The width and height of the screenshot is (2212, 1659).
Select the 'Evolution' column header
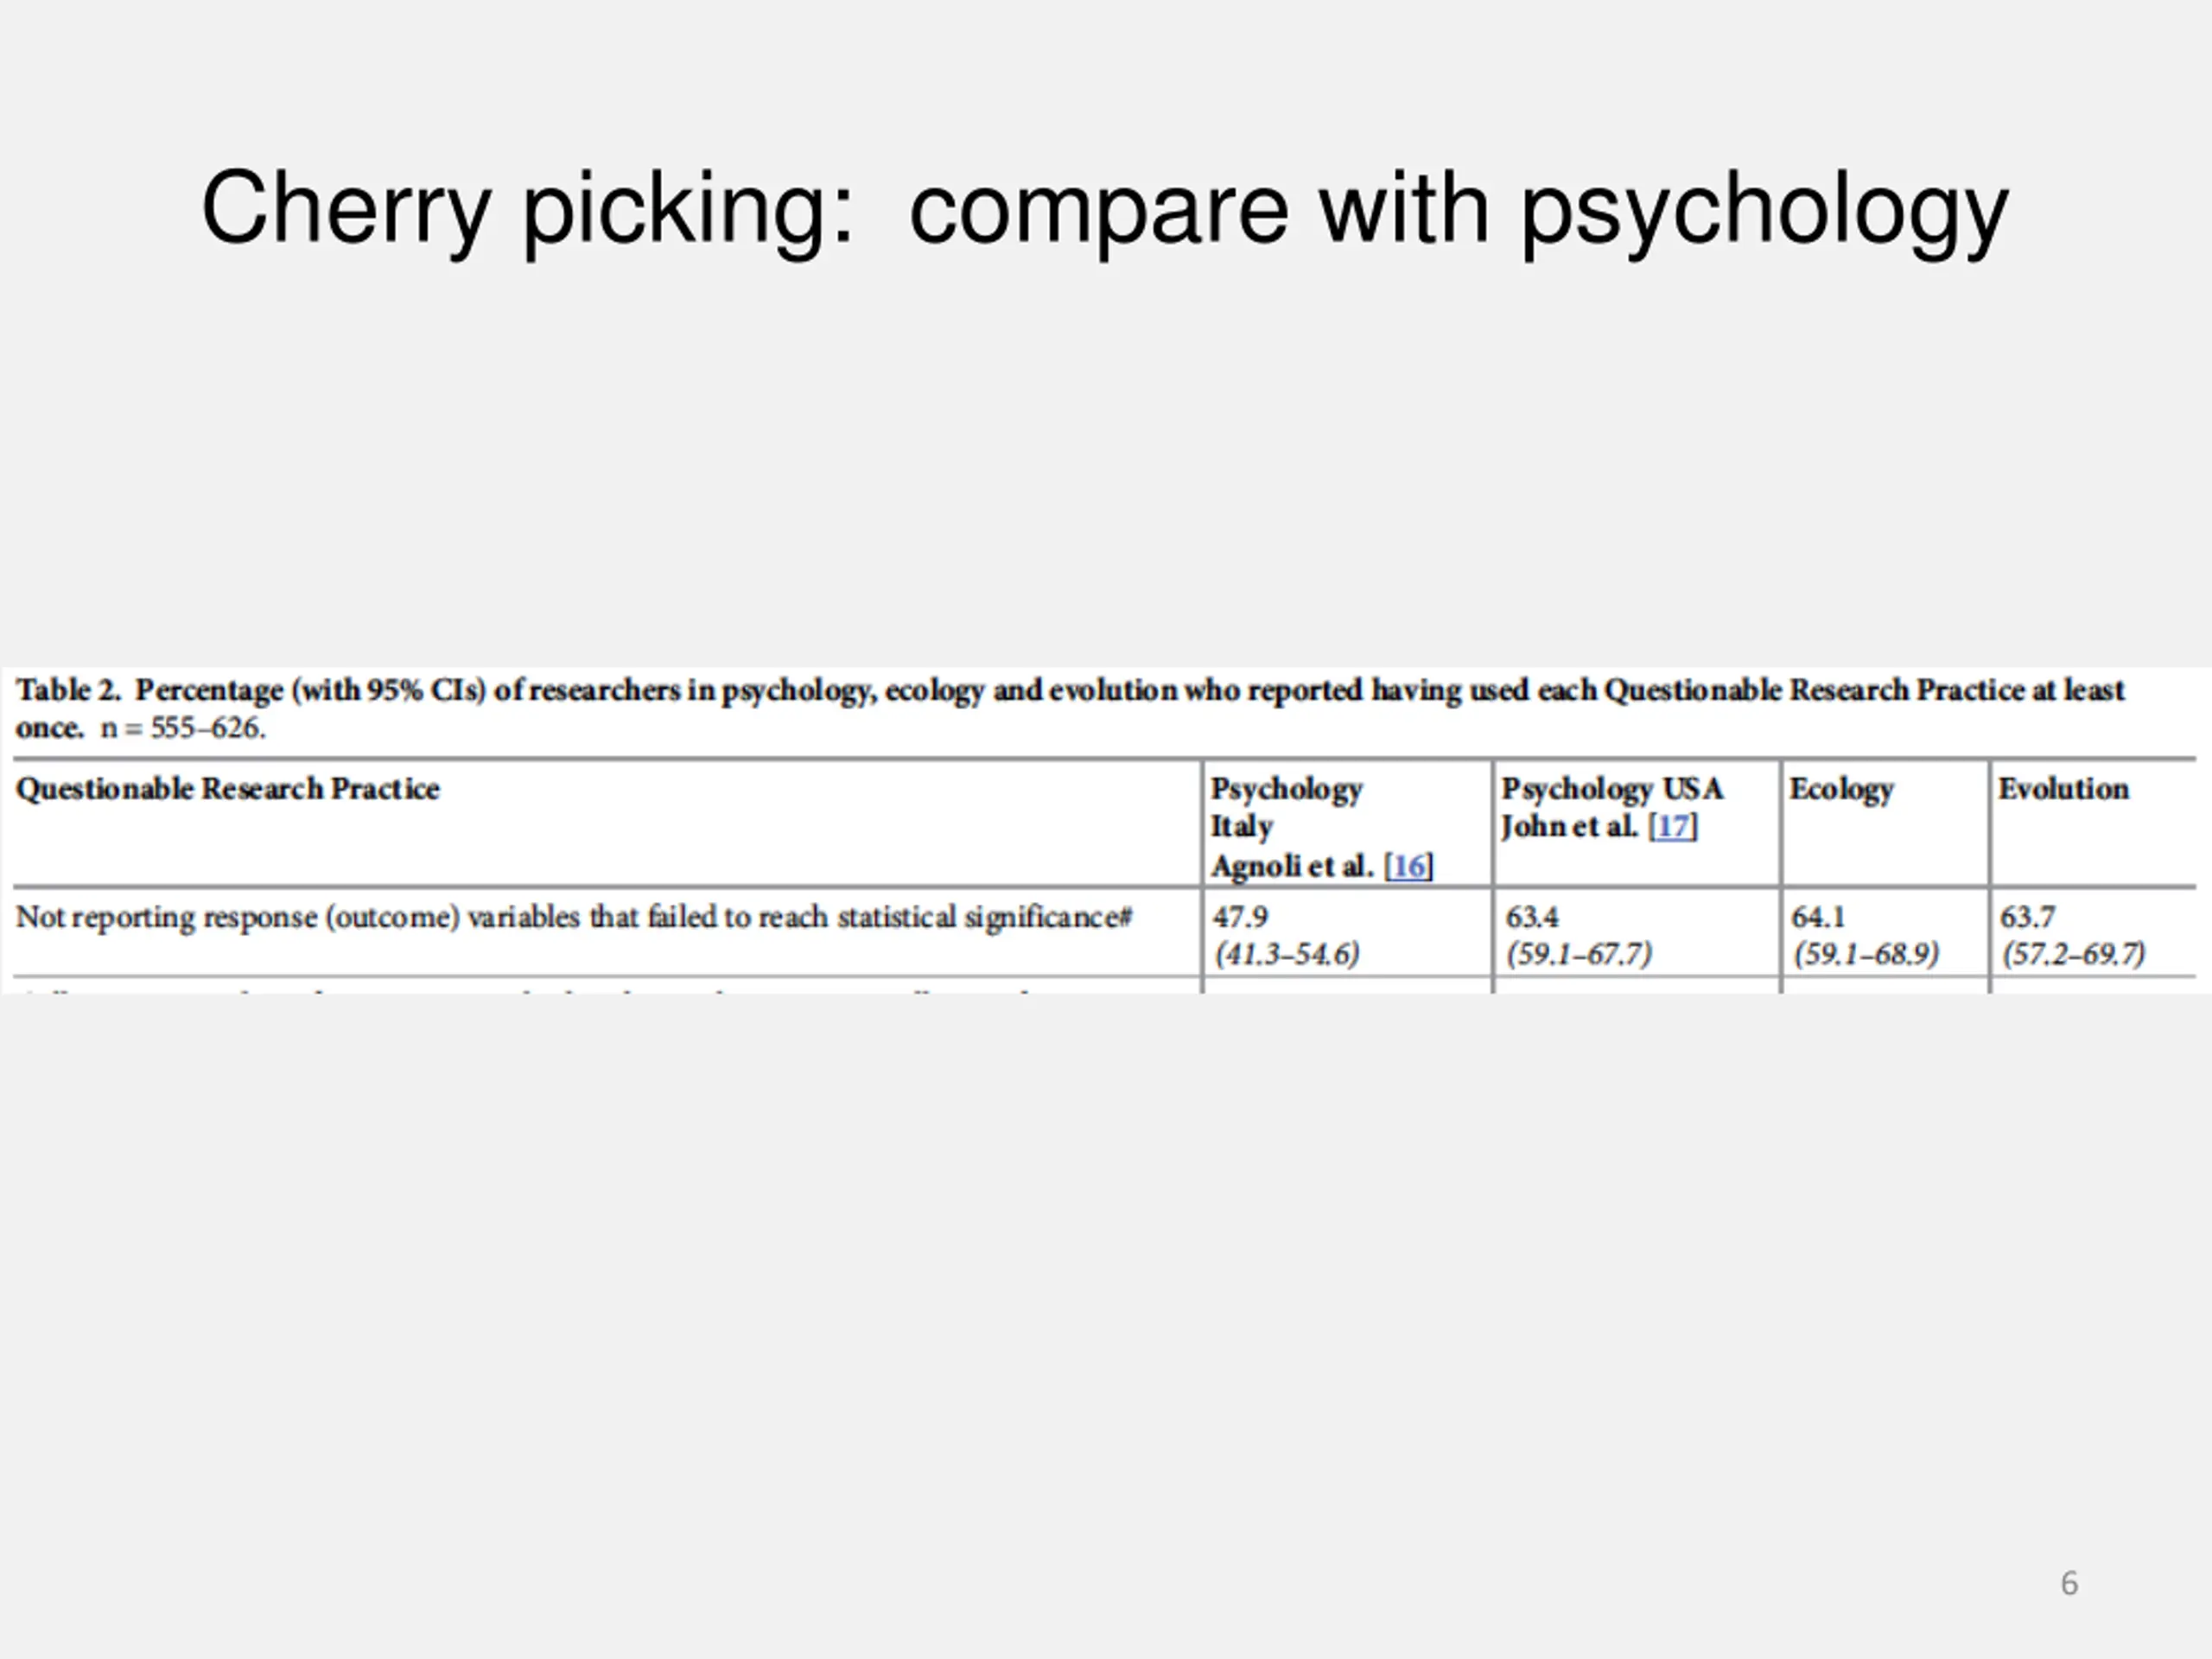click(2063, 789)
